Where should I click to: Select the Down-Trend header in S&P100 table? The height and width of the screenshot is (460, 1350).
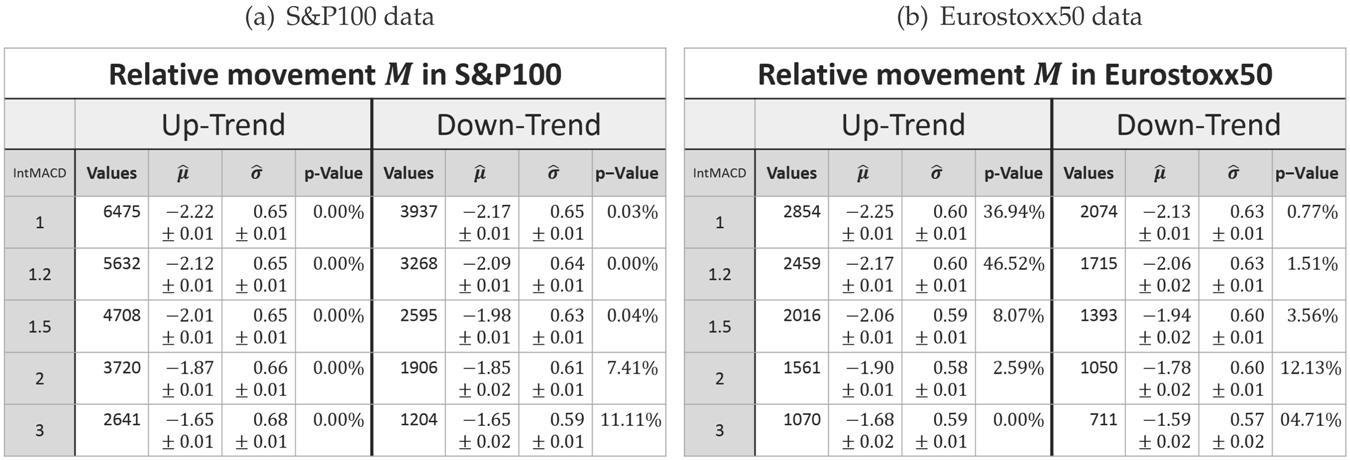(518, 125)
